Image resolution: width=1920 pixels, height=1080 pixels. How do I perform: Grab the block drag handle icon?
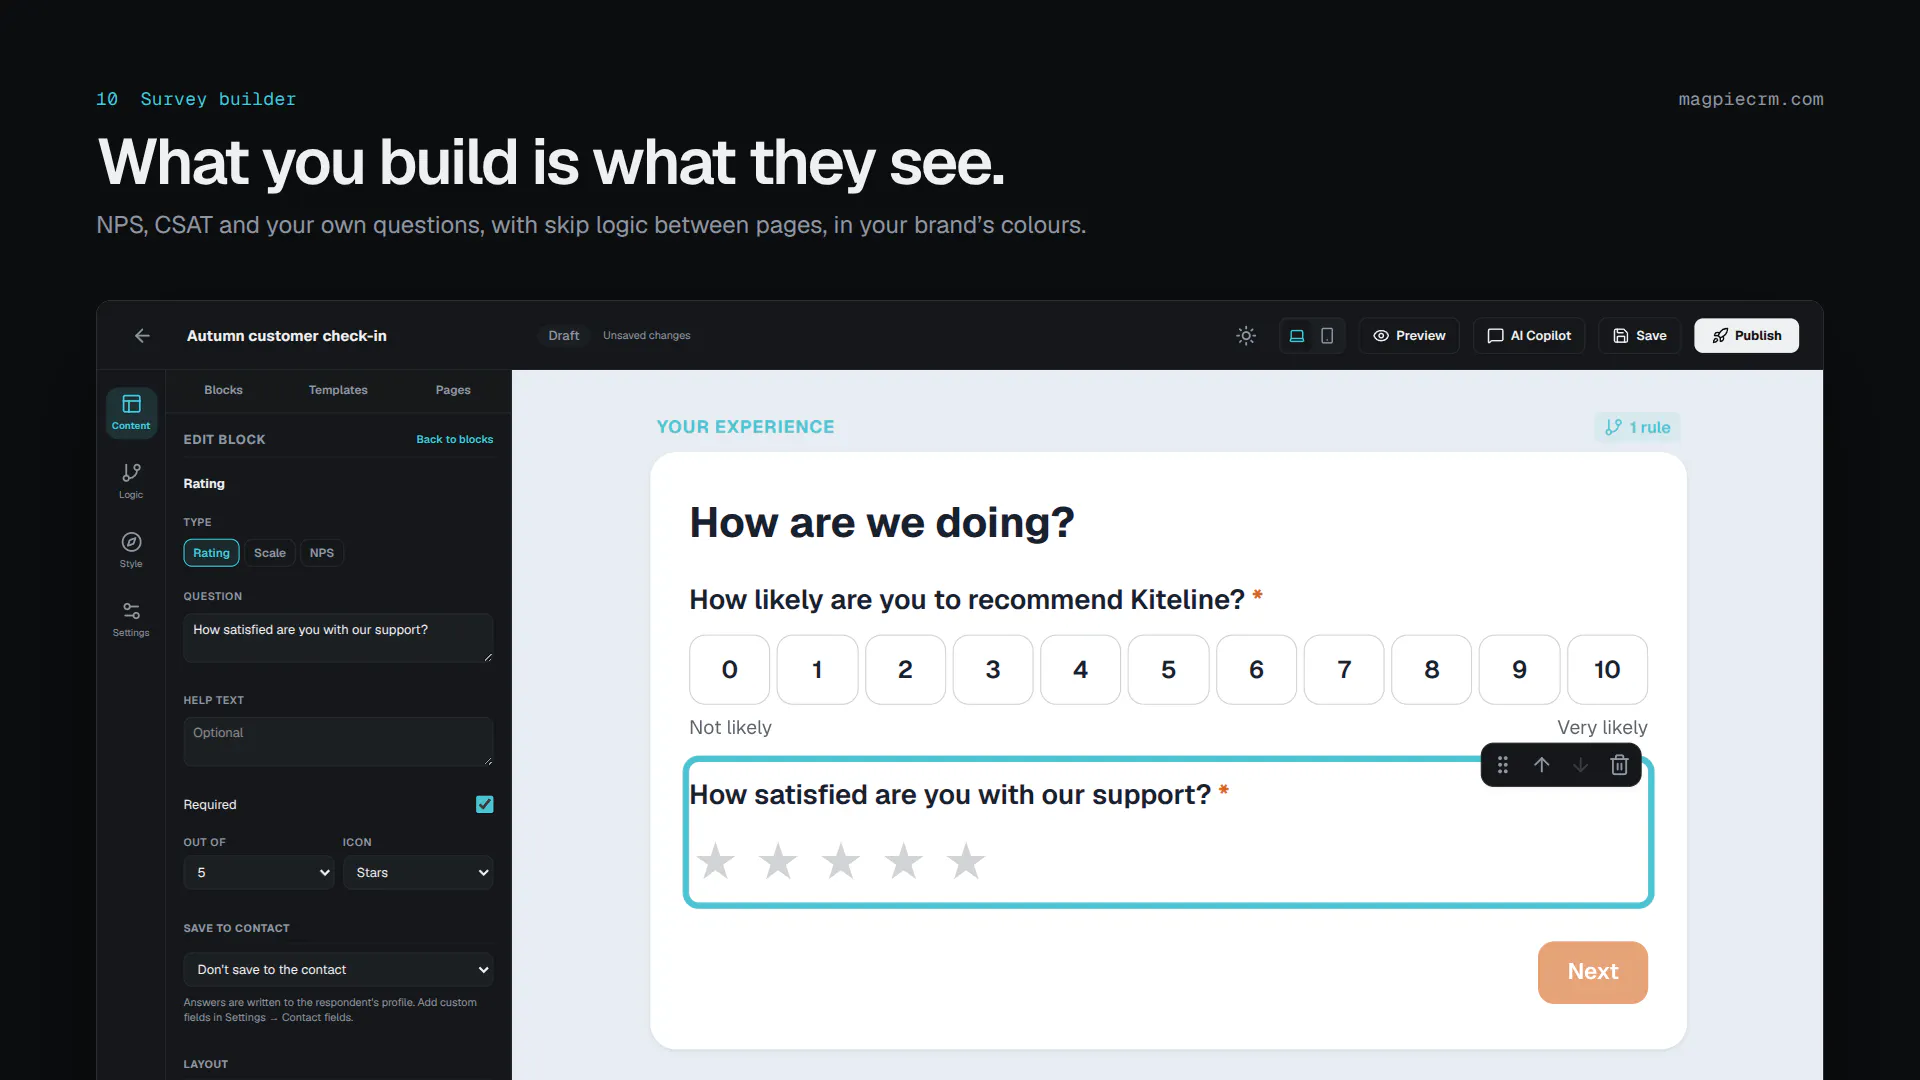pos(1503,765)
